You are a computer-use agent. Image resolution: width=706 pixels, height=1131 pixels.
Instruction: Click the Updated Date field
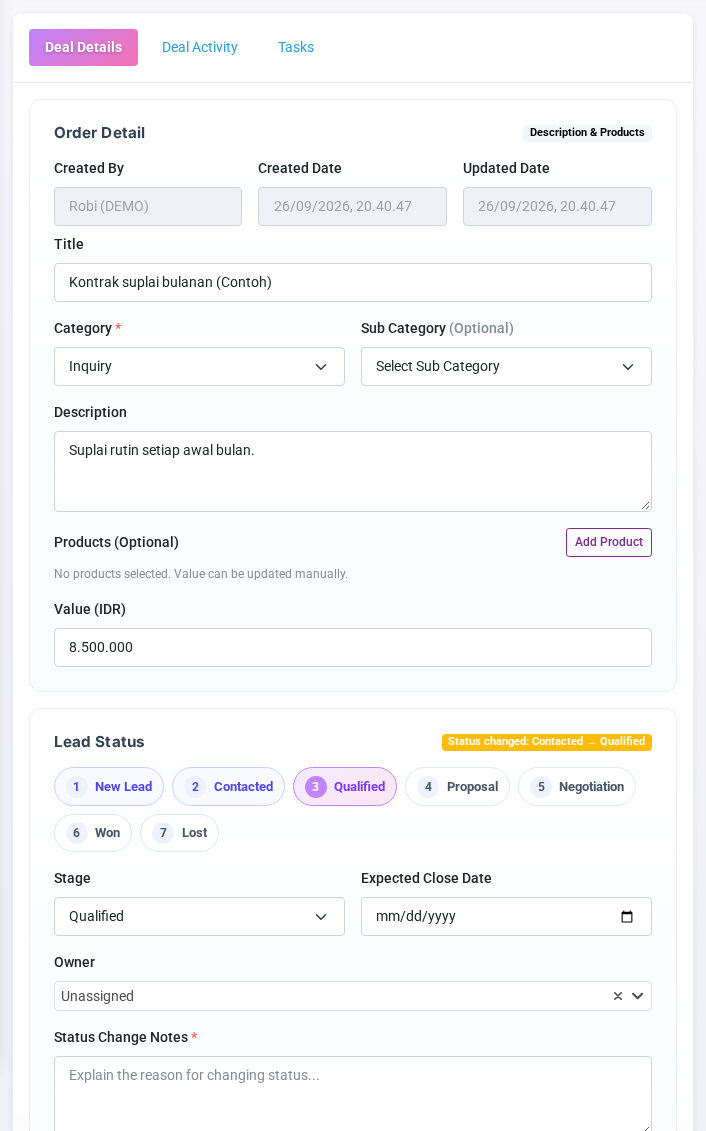557,206
